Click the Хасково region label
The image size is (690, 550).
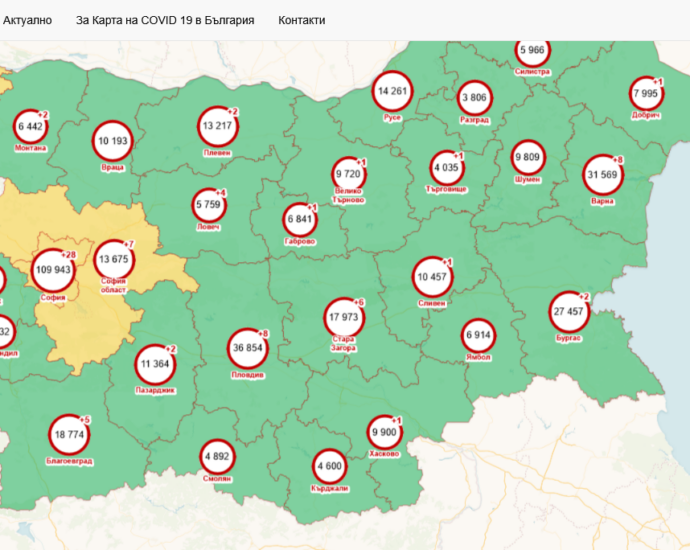(x=385, y=454)
